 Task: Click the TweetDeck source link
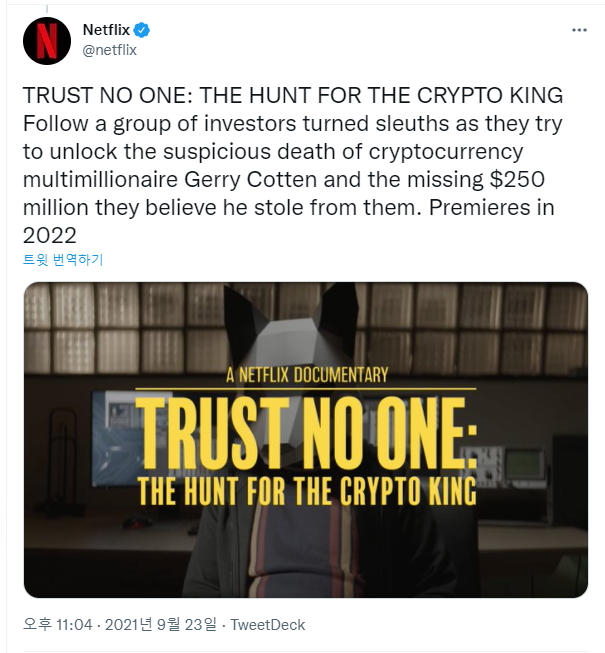tap(268, 625)
